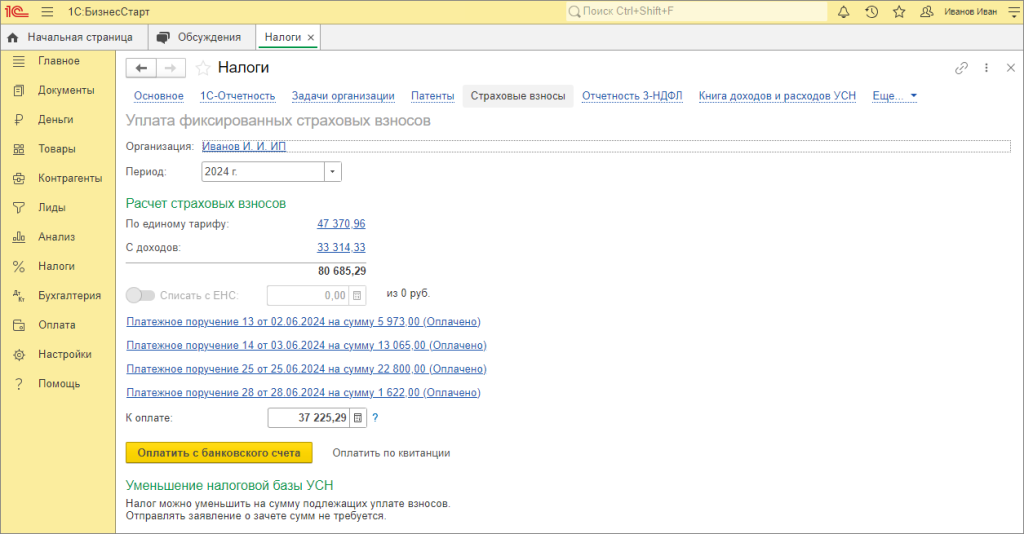The image size is (1024, 534).
Task: Open the 1С-Отчетность navigation link
Action: point(238,96)
